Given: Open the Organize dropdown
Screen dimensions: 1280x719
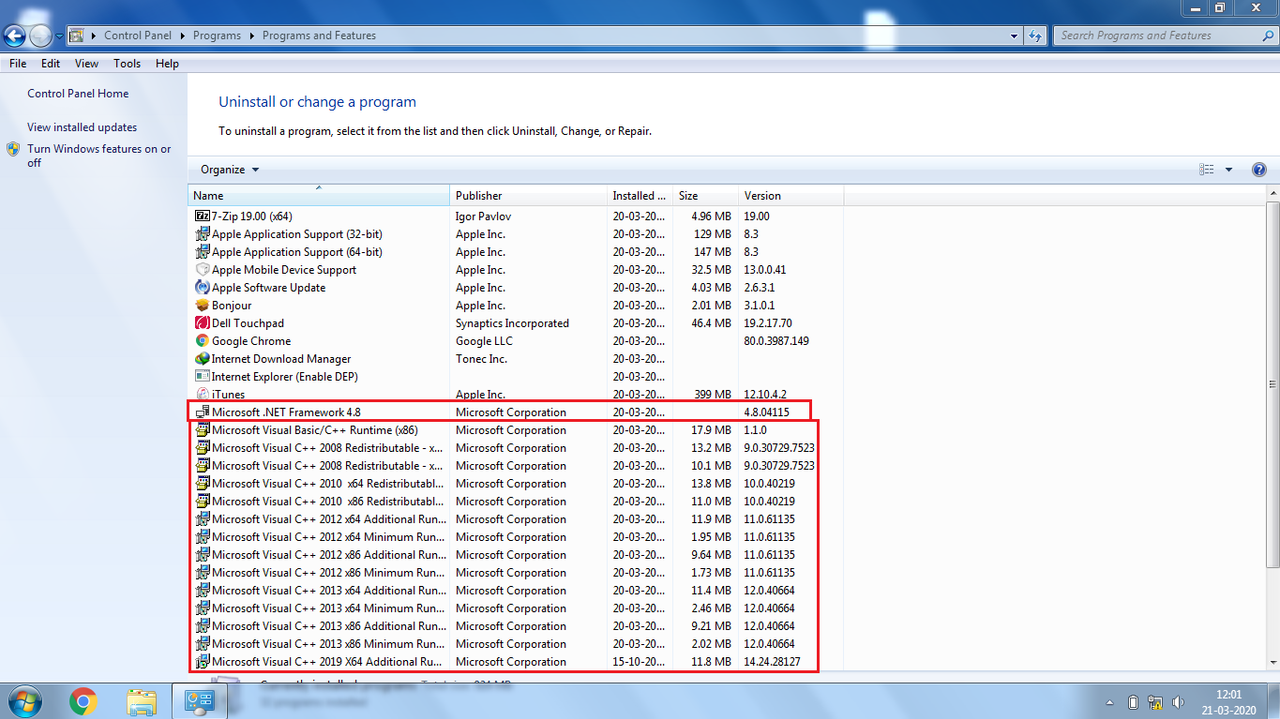Looking at the screenshot, I should coord(229,170).
